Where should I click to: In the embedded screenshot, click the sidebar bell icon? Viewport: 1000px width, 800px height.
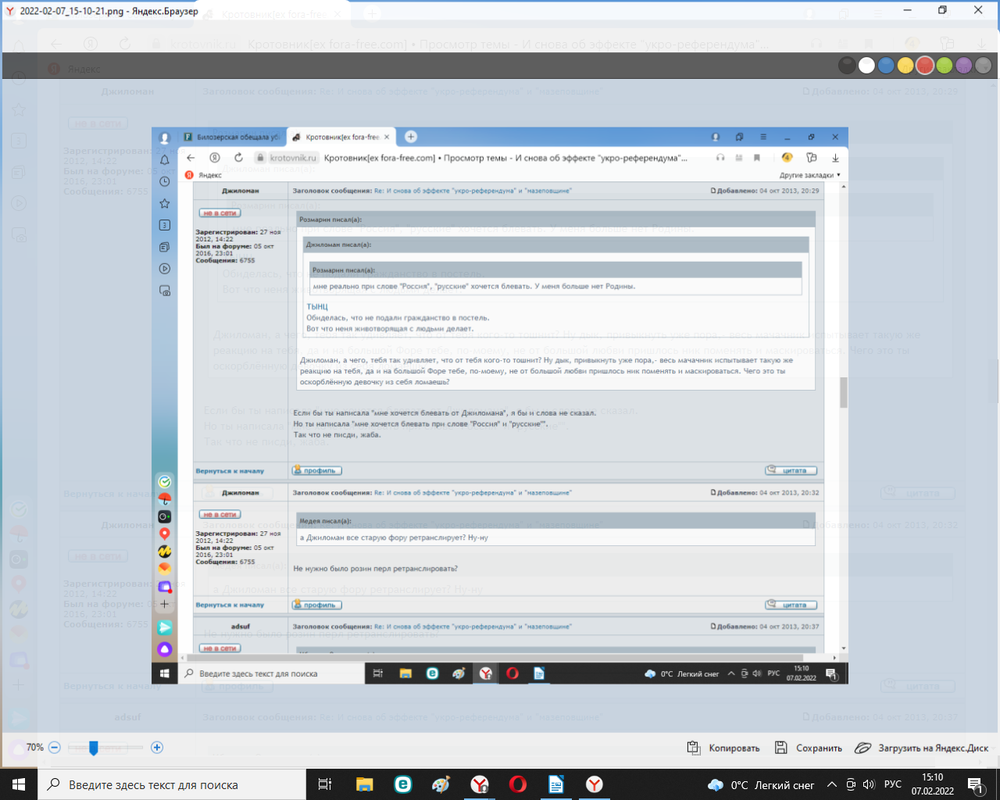[x=165, y=159]
